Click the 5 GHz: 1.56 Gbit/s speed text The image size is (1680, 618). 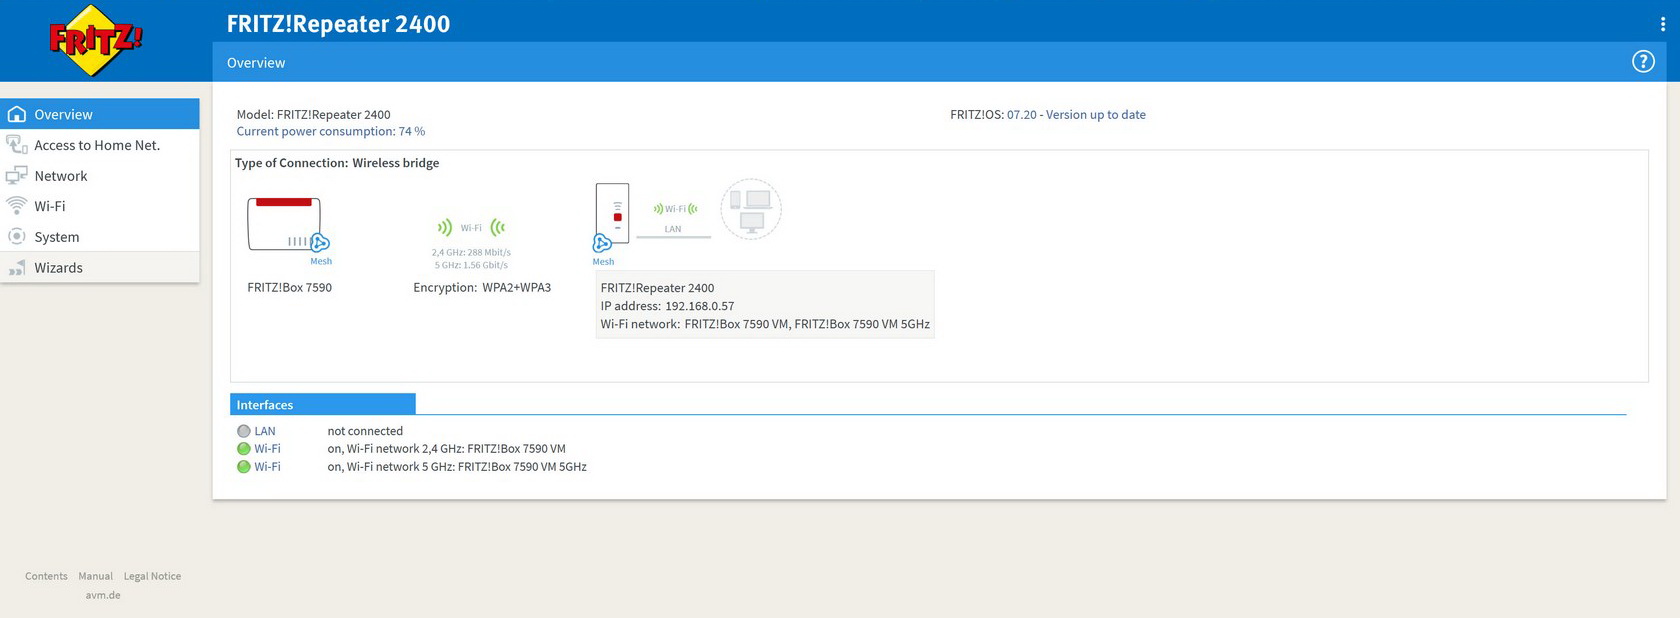click(471, 265)
